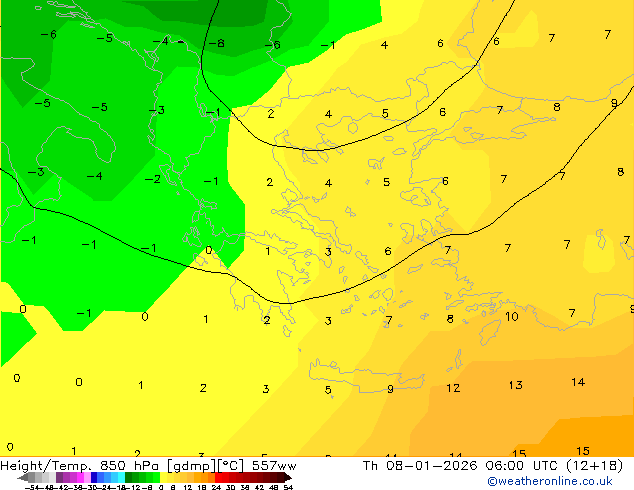The height and width of the screenshot is (490, 634).
Task: Pick the darkest green legend segment
Action: 128,478
